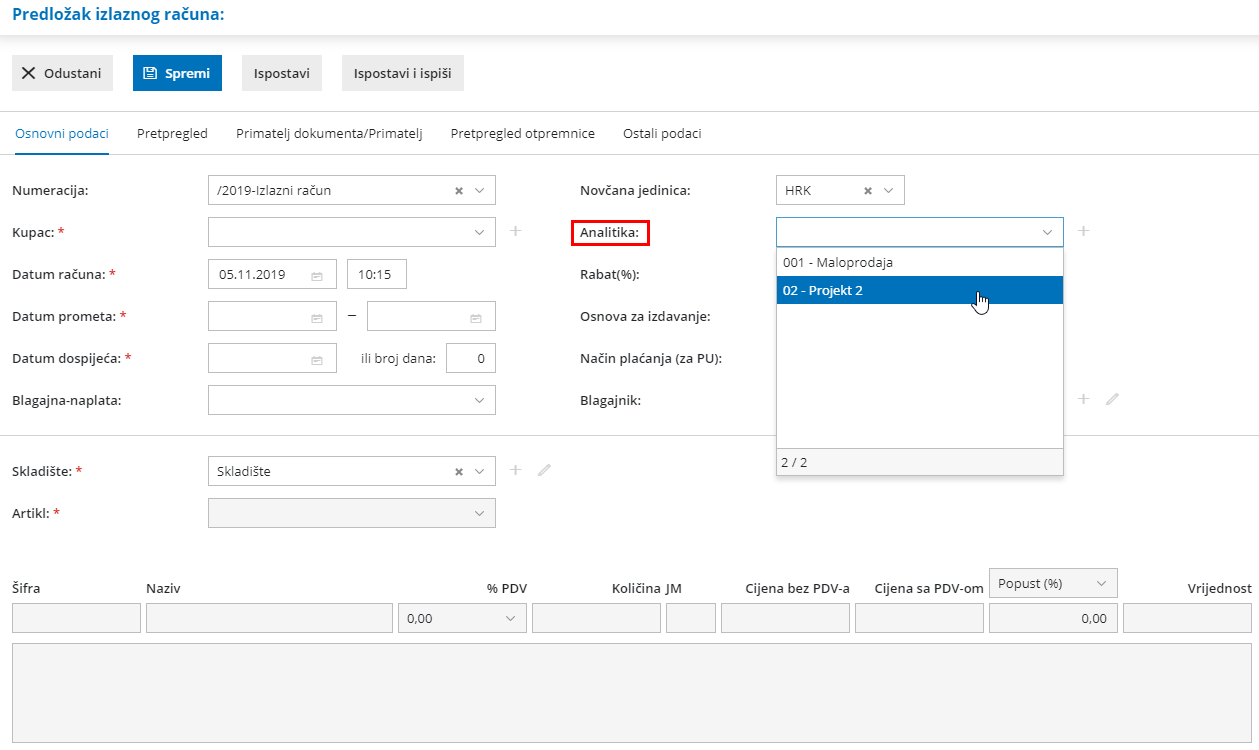Switch to the Osnovni podaci tab
The width and height of the screenshot is (1259, 750).
pyautogui.click(x=62, y=133)
